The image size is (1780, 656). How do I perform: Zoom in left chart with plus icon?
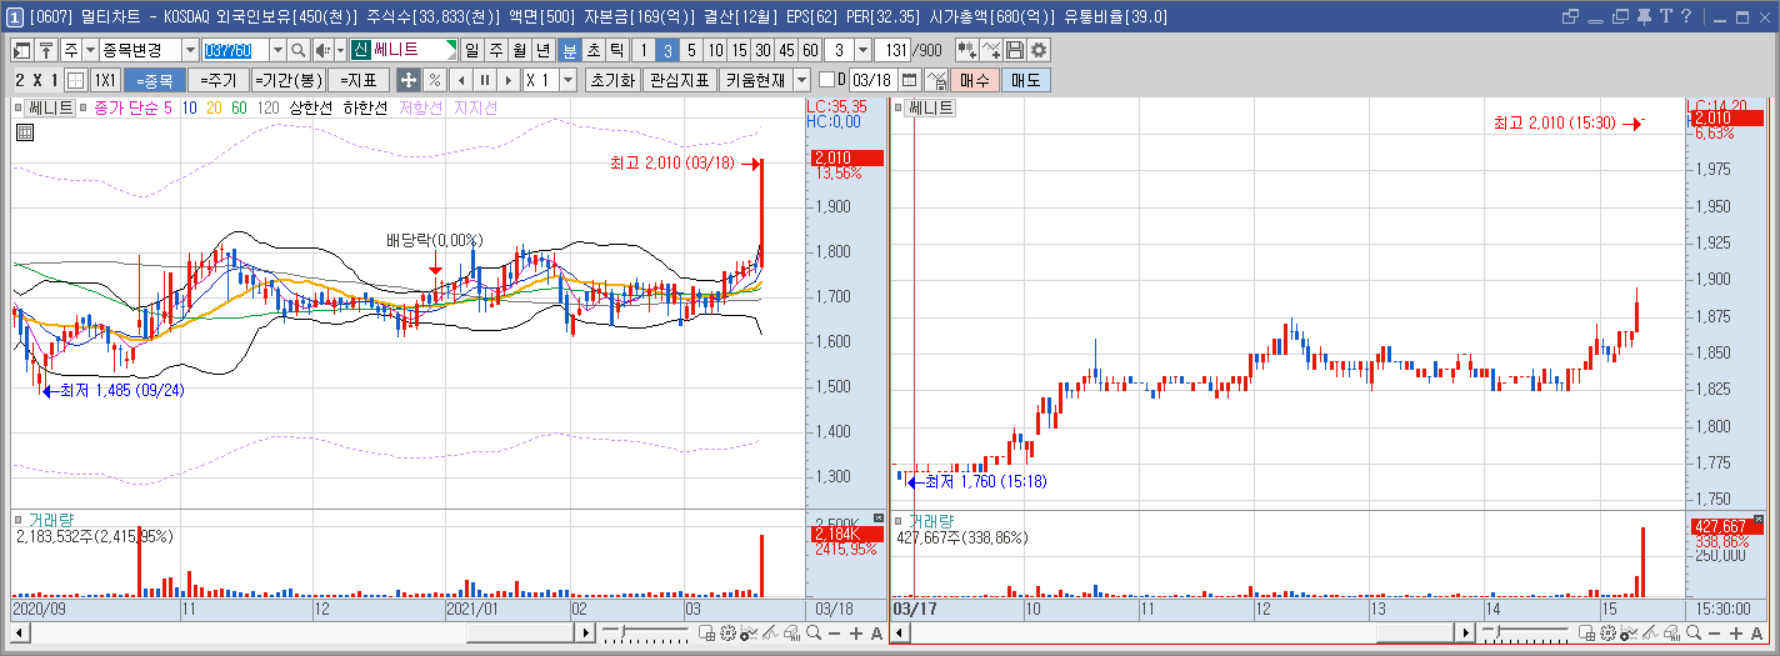point(856,633)
